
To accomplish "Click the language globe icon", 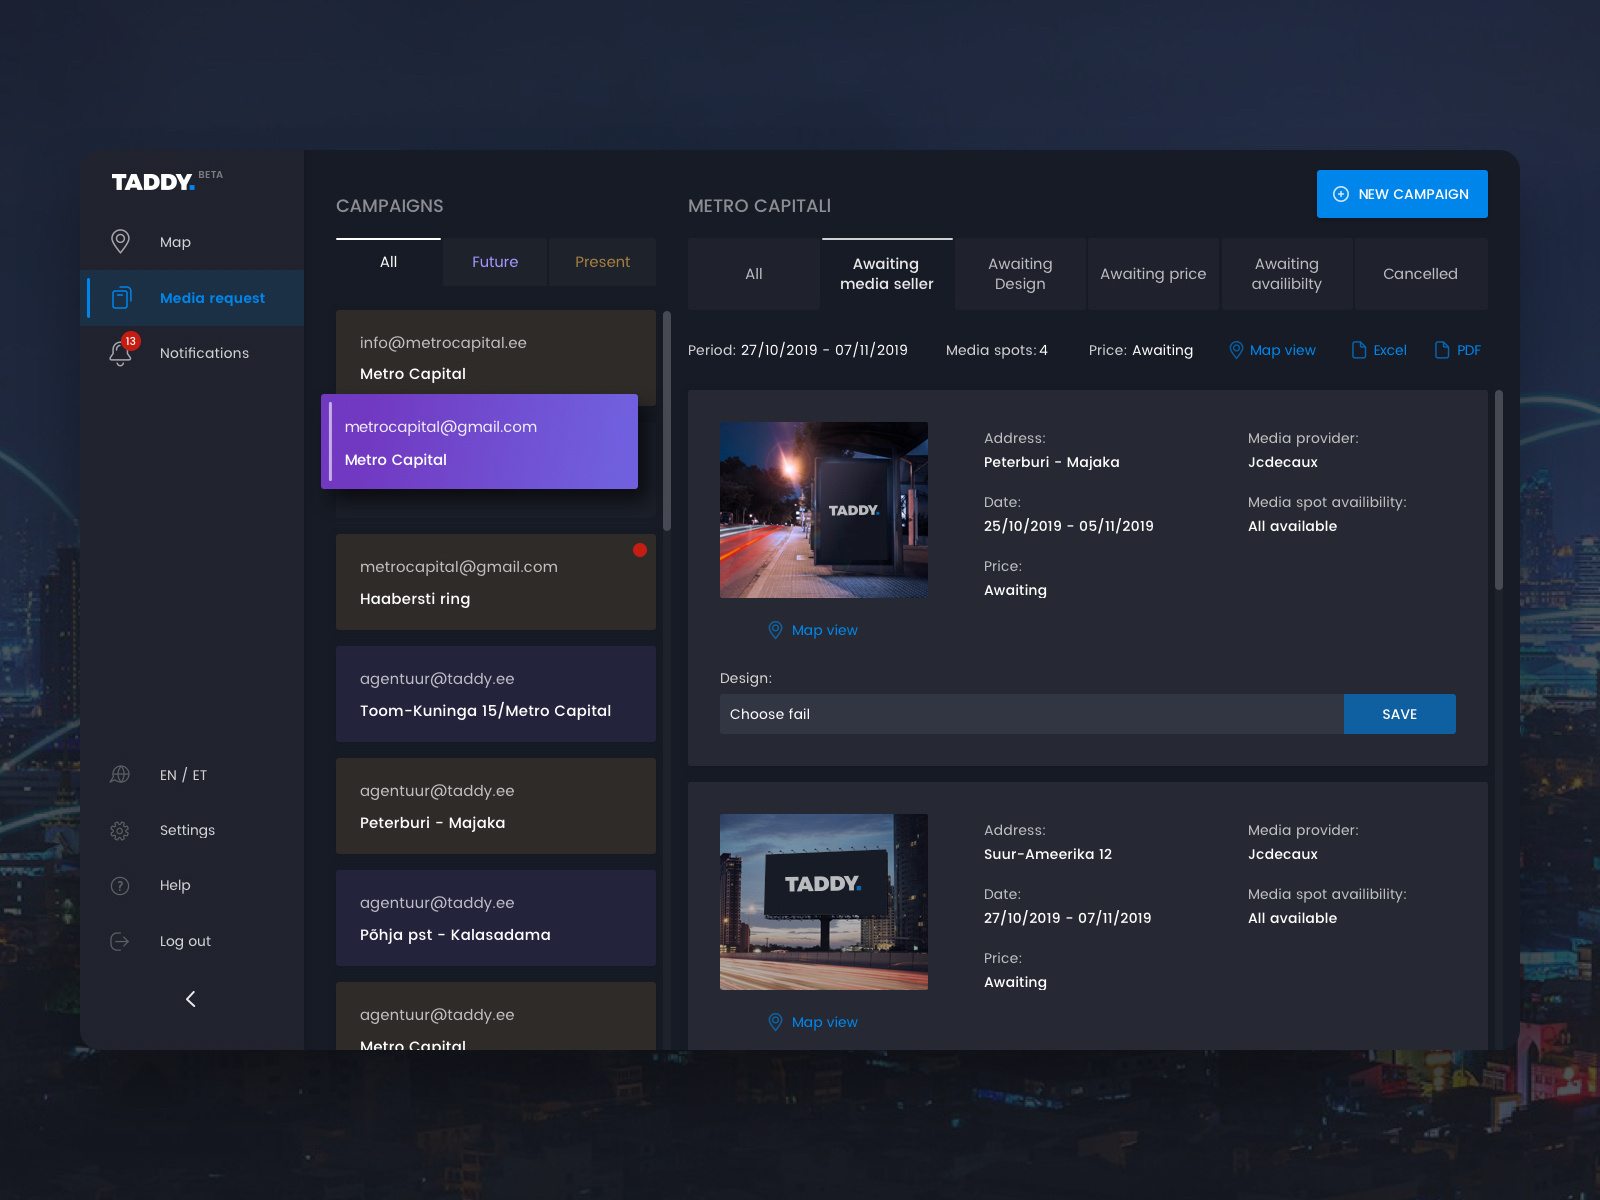I will [120, 774].
